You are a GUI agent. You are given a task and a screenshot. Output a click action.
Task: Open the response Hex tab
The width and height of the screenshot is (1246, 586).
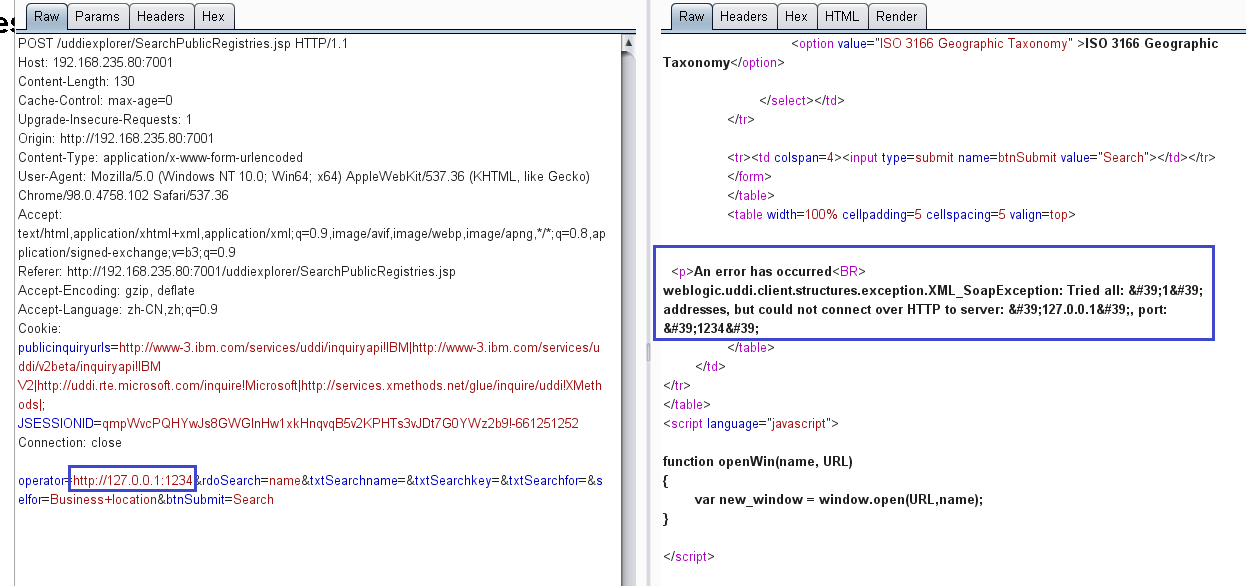796,16
